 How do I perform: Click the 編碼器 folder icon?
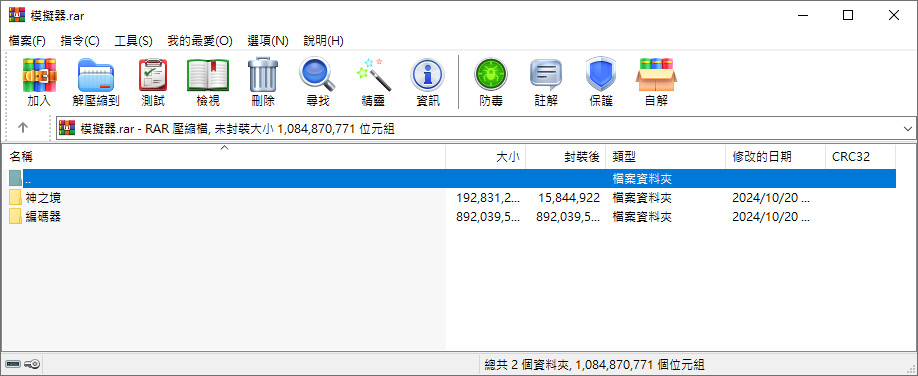16,217
